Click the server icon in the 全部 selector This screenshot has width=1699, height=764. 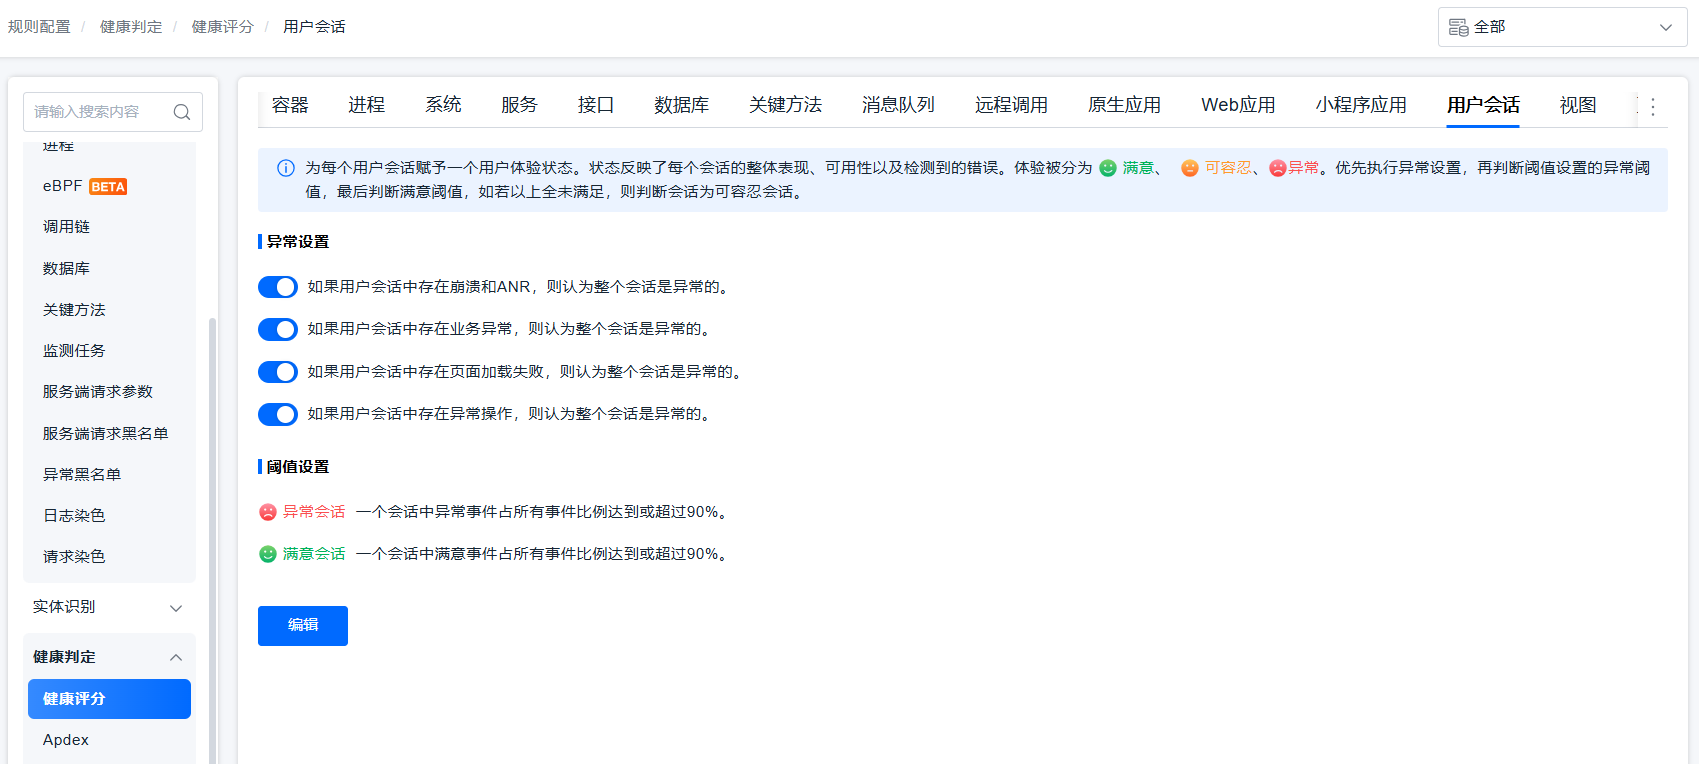click(x=1459, y=27)
